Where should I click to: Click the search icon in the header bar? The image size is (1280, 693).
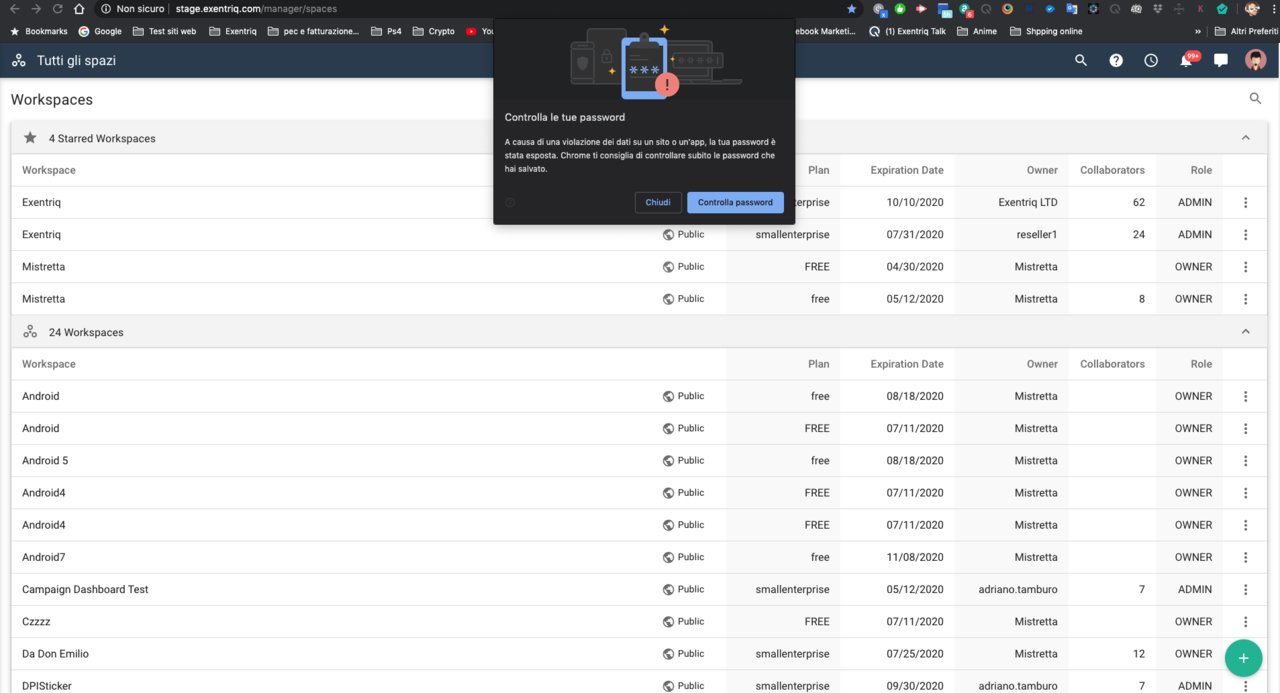click(x=1080, y=61)
